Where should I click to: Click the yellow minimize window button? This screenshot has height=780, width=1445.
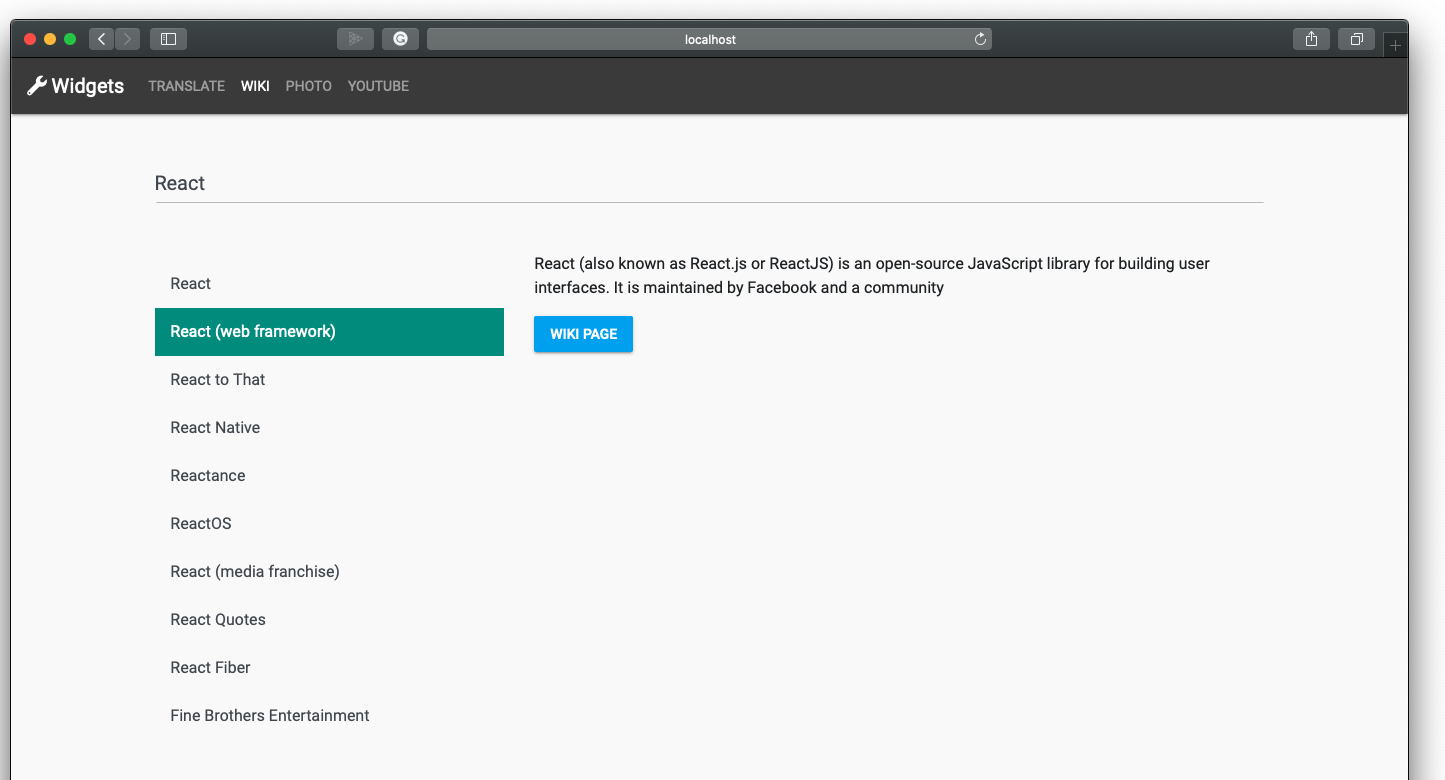point(50,39)
